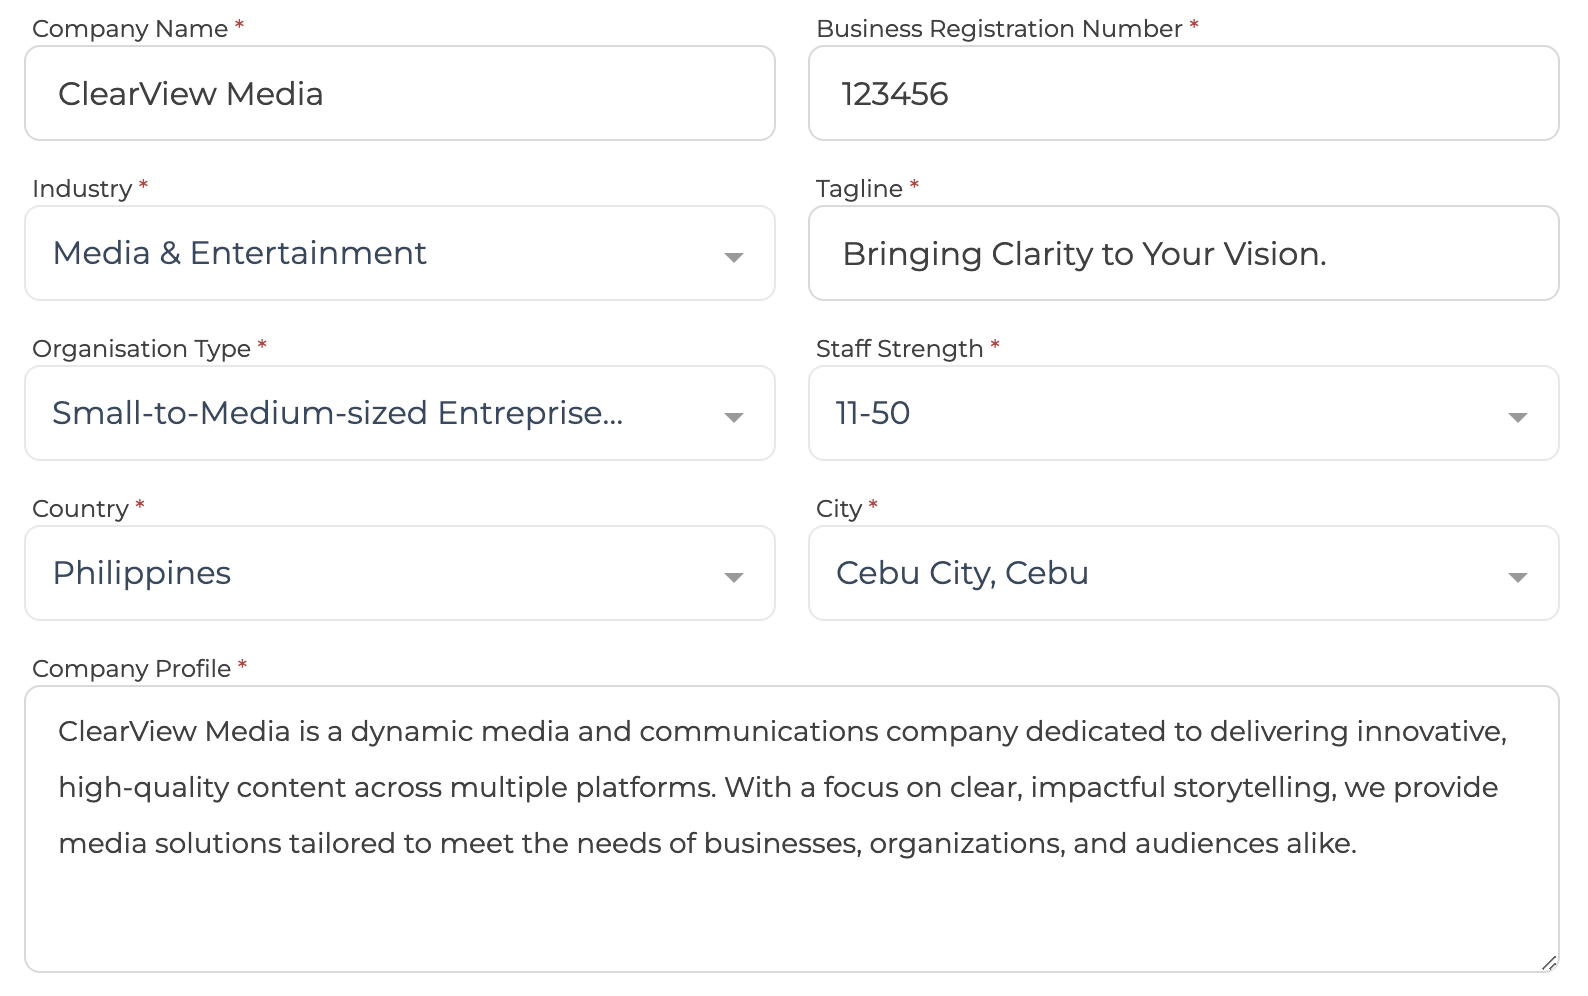Click the Staff Strength label
Screen dimensions: 1588x996
coord(899,349)
